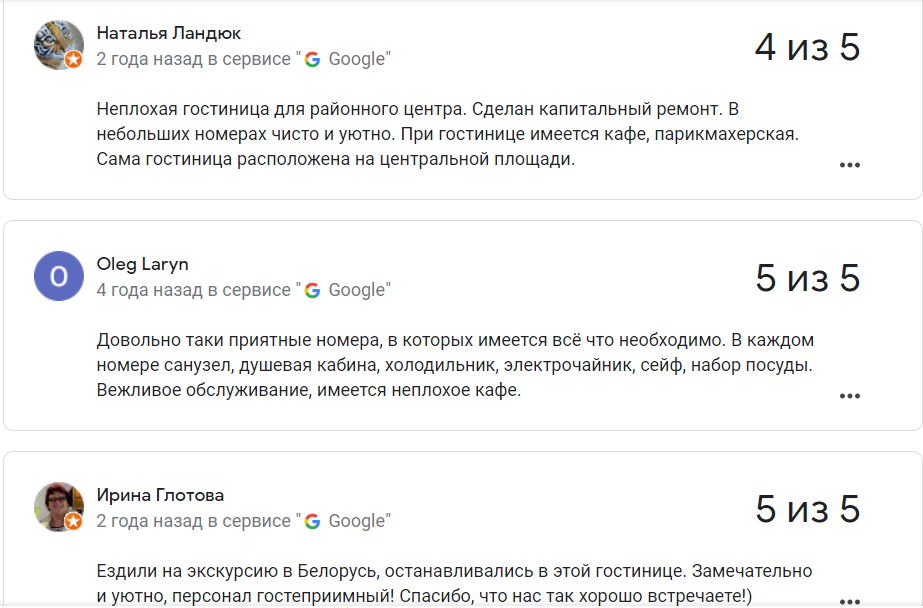The height and width of the screenshot is (608, 923).
Task: Open three-dot menu on Oleg Laryn's review
Action: point(849,396)
